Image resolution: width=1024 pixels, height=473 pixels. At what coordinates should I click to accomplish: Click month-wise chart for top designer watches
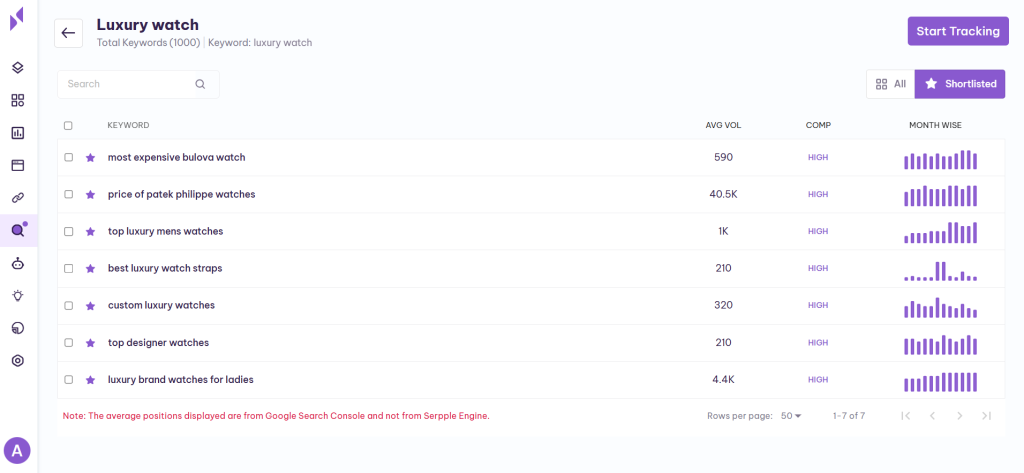(940, 345)
